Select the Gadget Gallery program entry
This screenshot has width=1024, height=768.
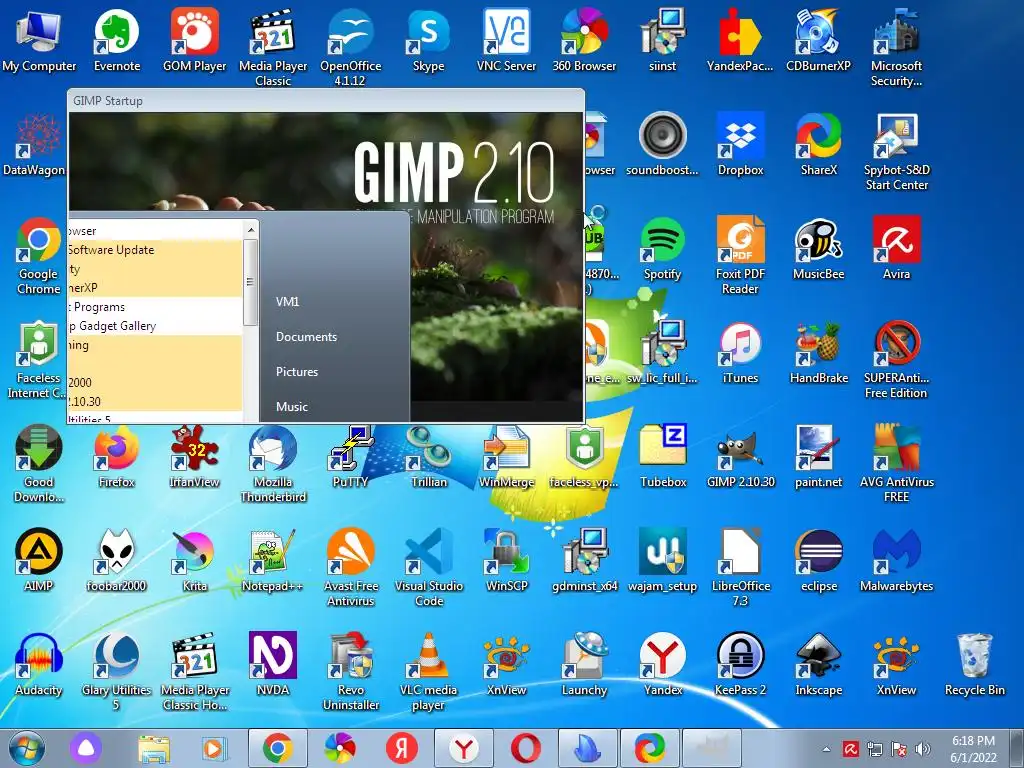point(155,326)
